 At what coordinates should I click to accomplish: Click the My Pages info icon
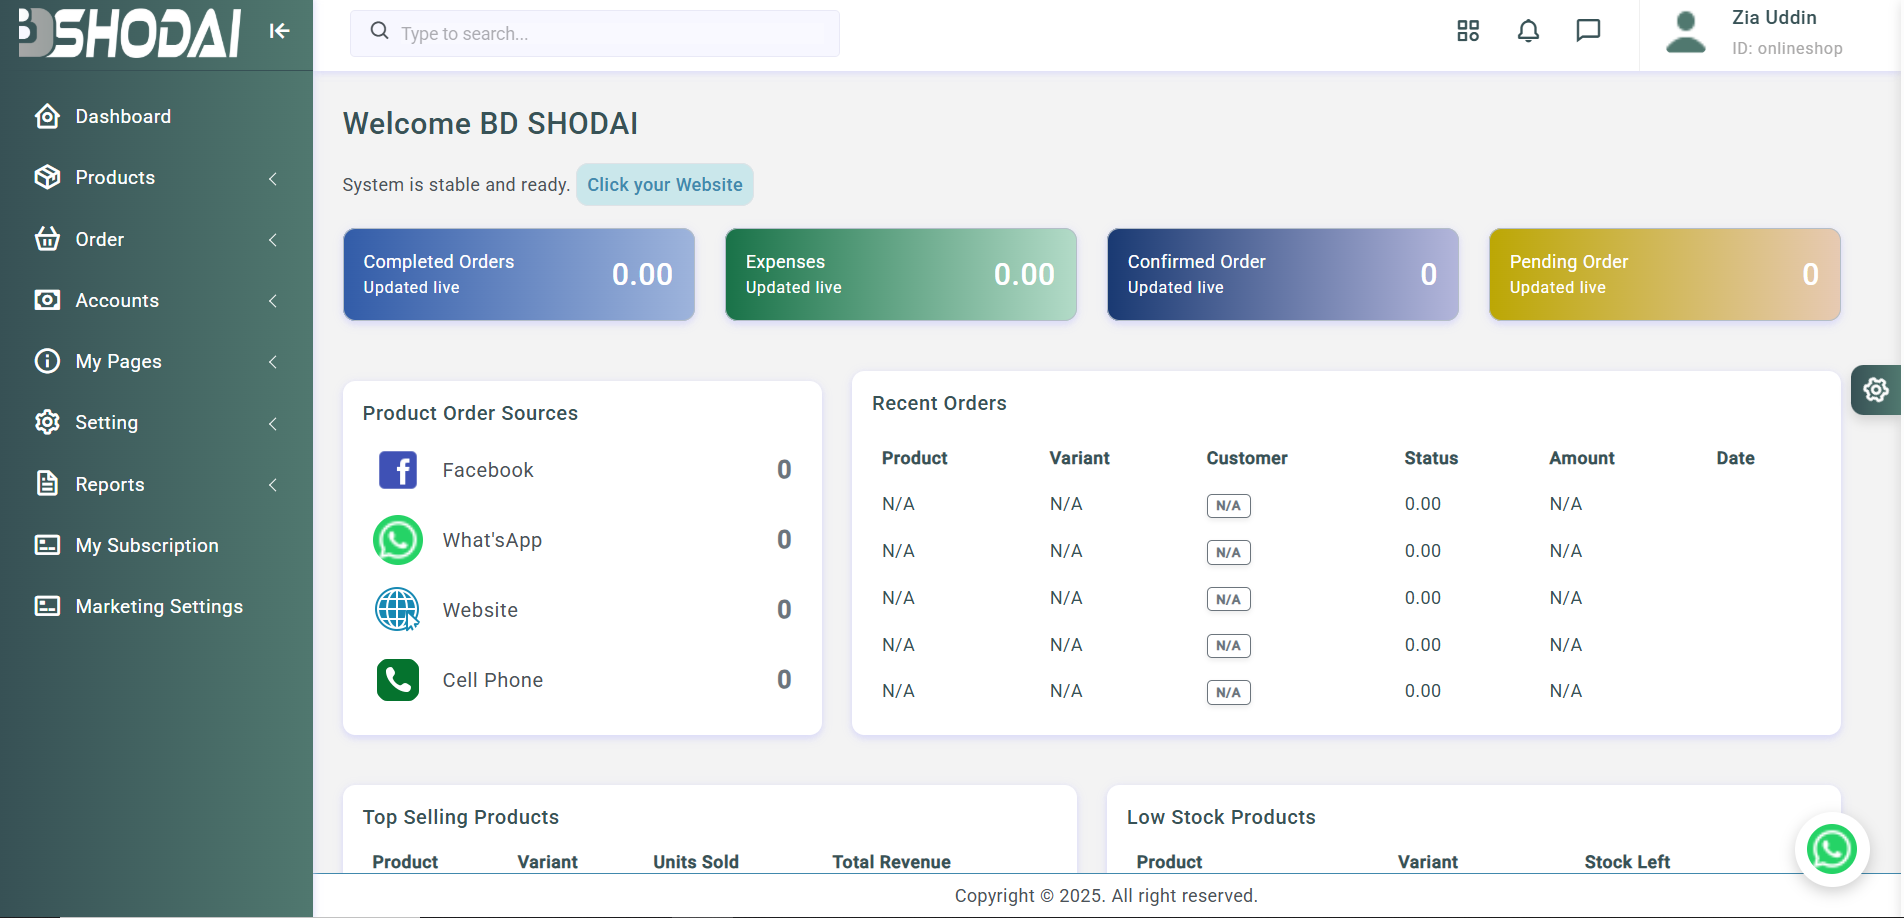click(x=47, y=361)
